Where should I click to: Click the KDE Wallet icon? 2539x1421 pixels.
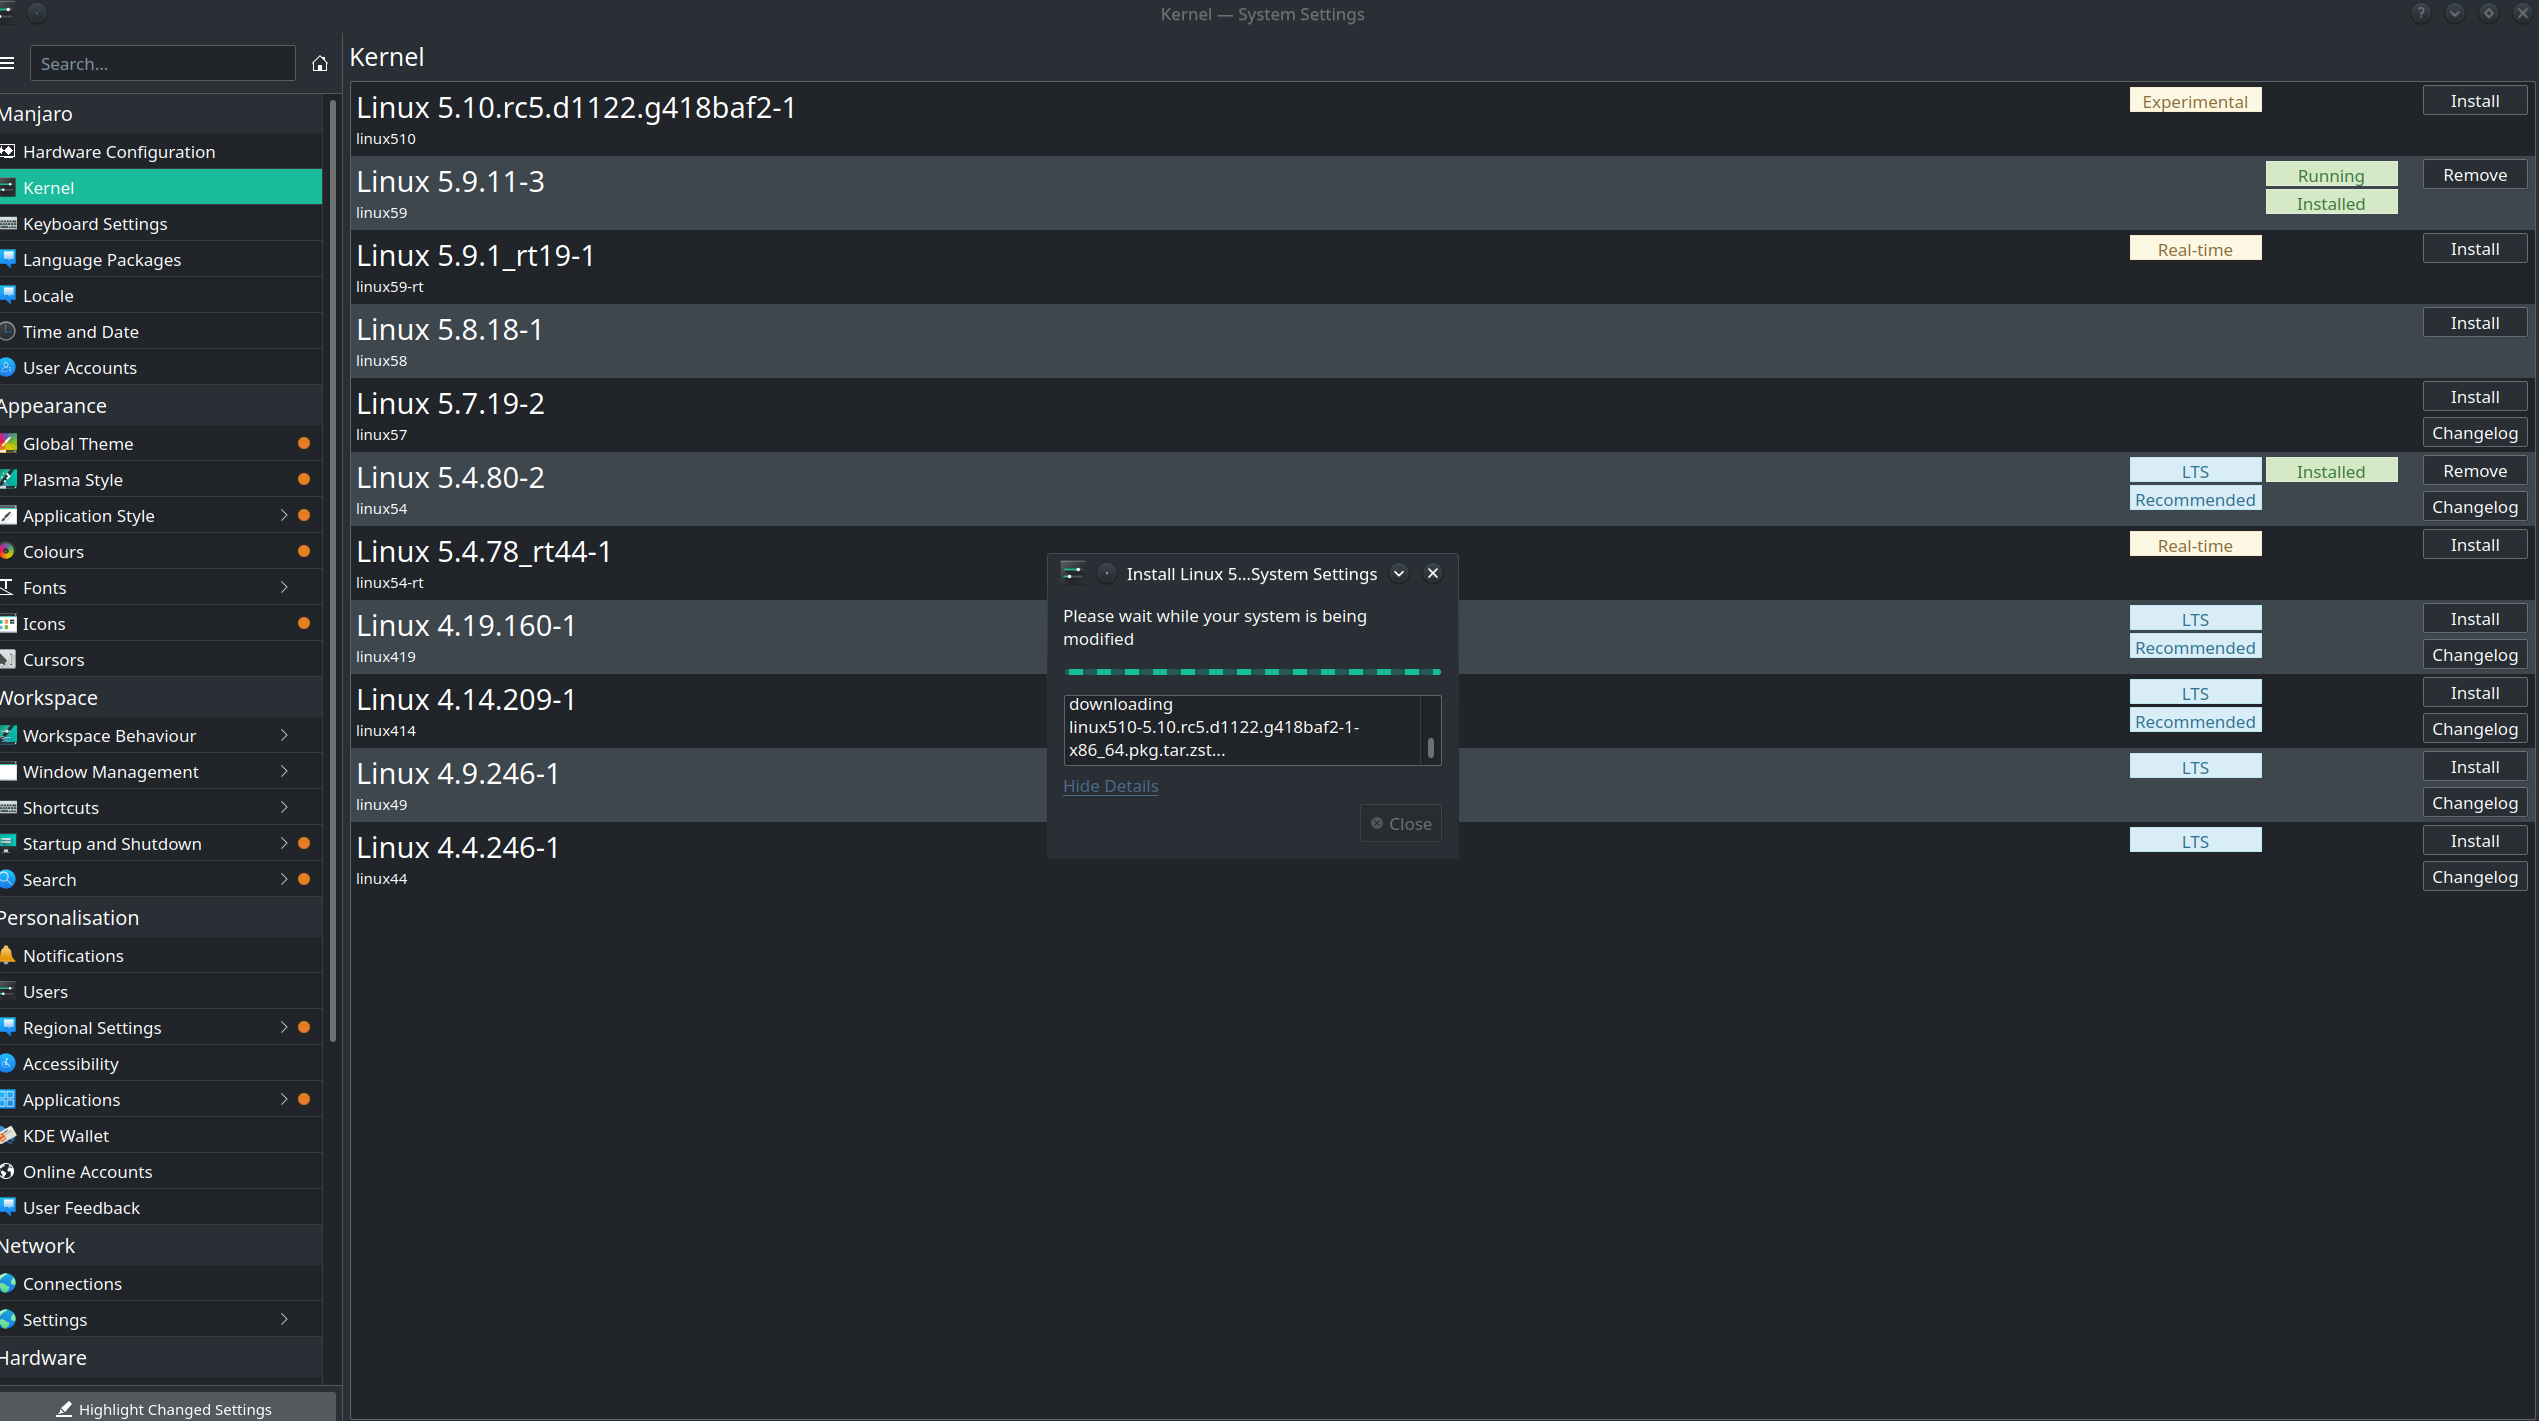point(8,1136)
